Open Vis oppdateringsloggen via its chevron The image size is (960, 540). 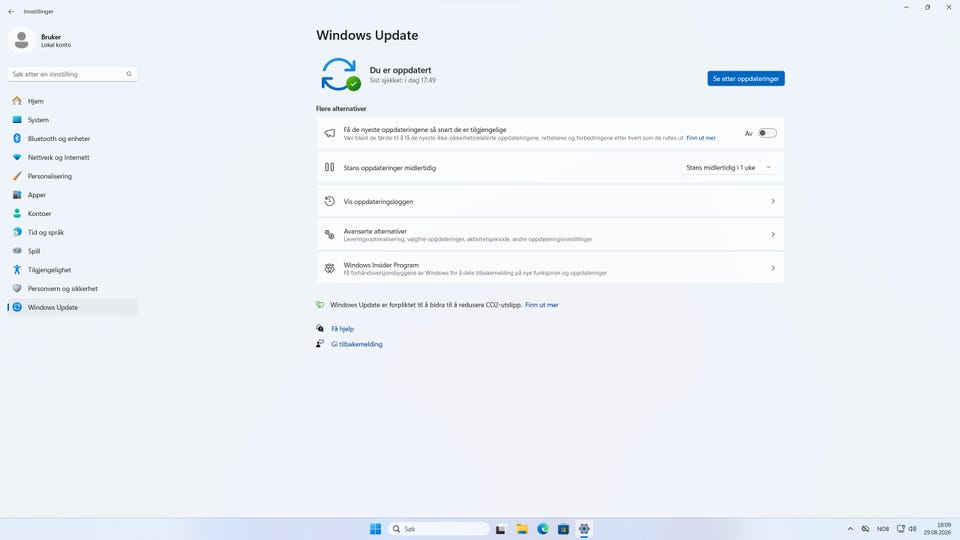coord(773,201)
